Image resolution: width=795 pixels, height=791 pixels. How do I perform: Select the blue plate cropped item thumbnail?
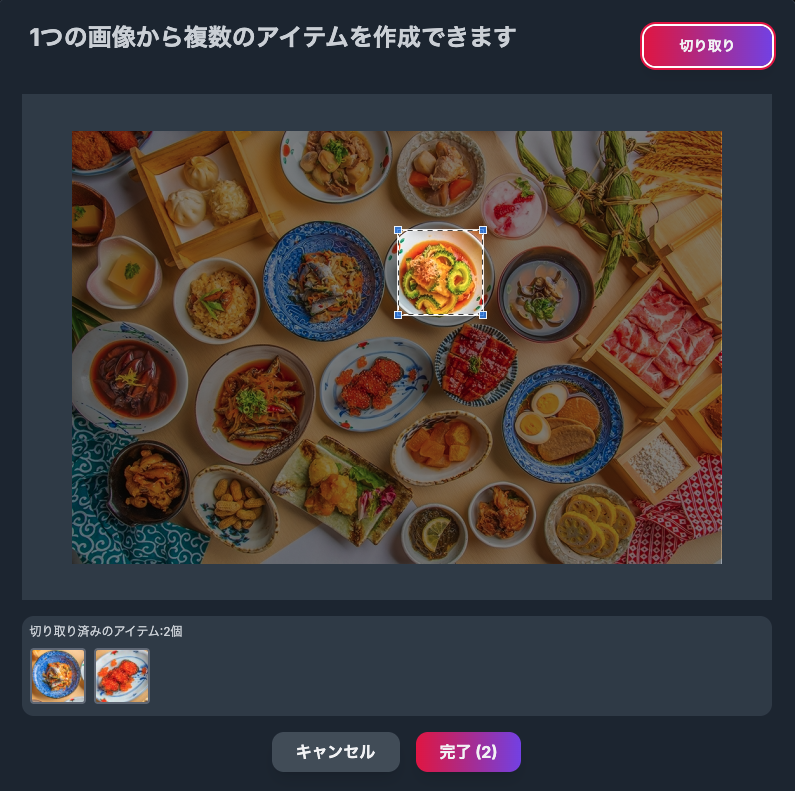point(58,675)
